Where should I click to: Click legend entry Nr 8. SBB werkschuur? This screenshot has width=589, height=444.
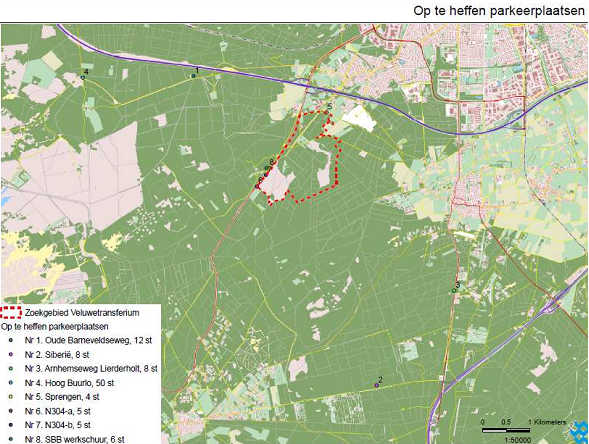tap(74, 439)
